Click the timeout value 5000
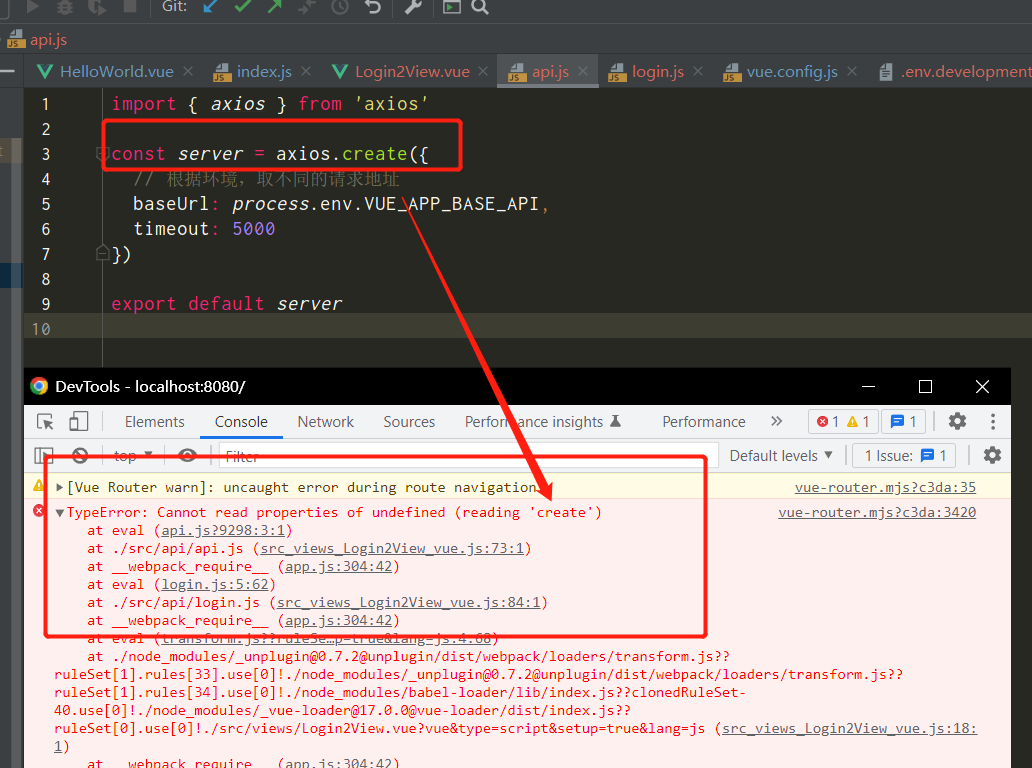This screenshot has height=768, width=1032. coord(253,229)
